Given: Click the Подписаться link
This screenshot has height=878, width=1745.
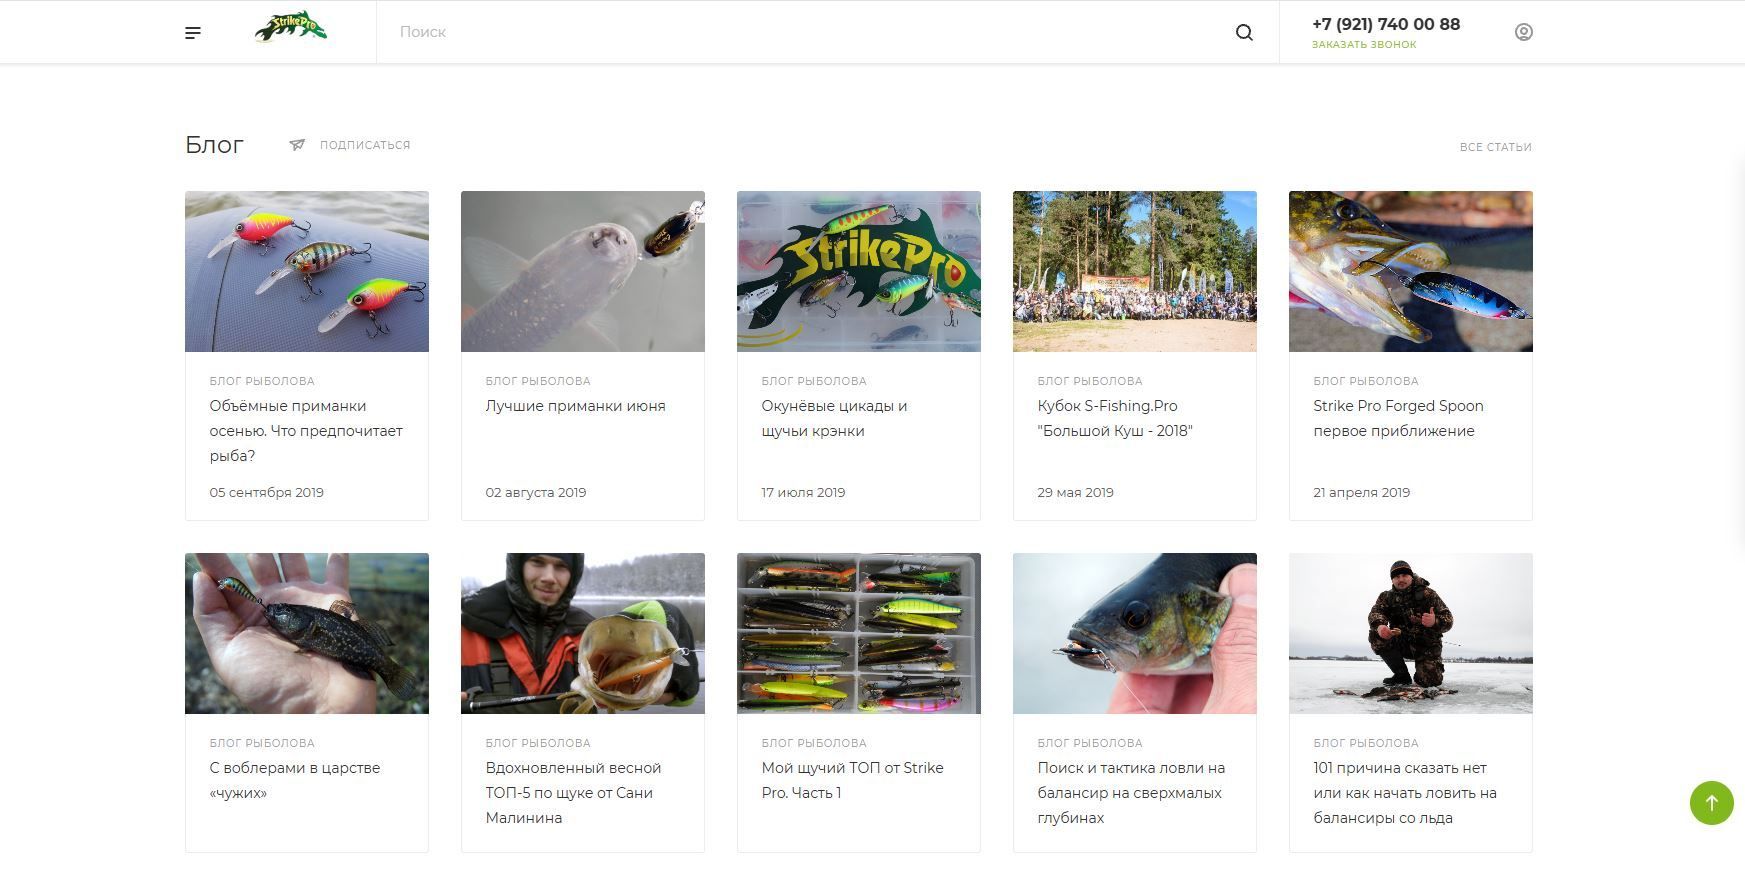Looking at the screenshot, I should point(365,145).
